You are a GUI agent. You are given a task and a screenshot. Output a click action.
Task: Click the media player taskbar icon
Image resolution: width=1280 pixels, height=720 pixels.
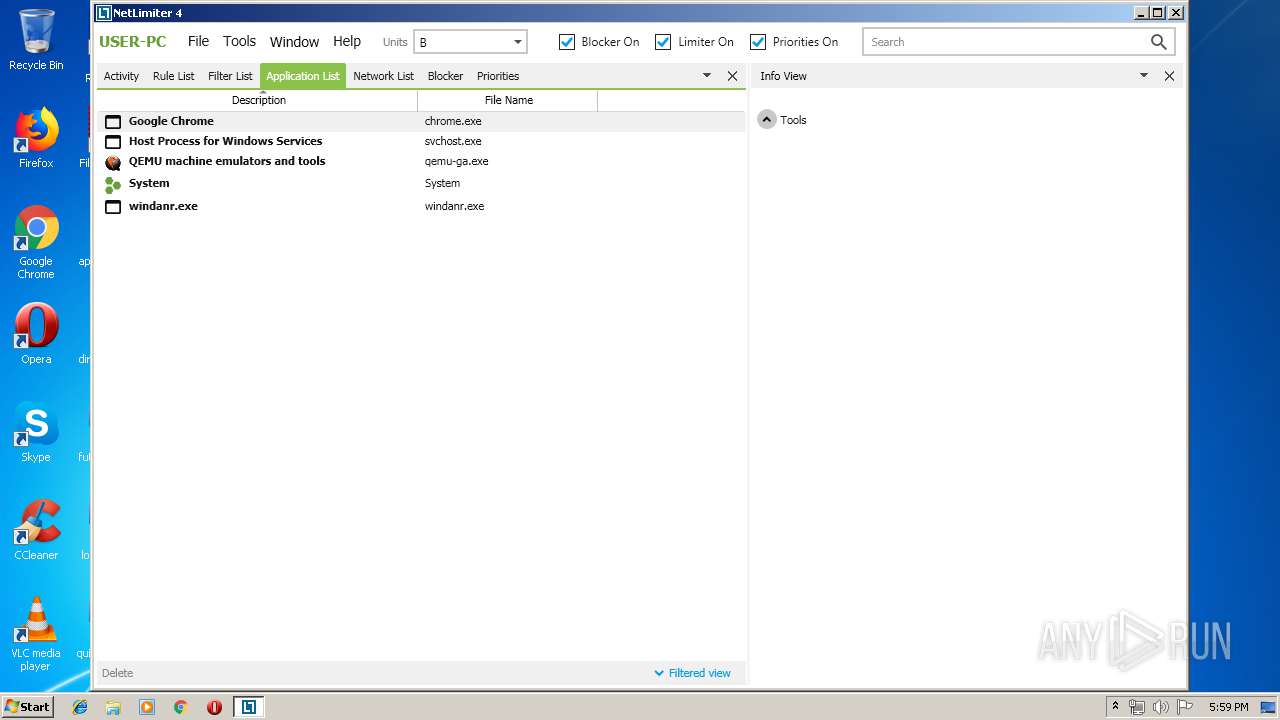(147, 707)
